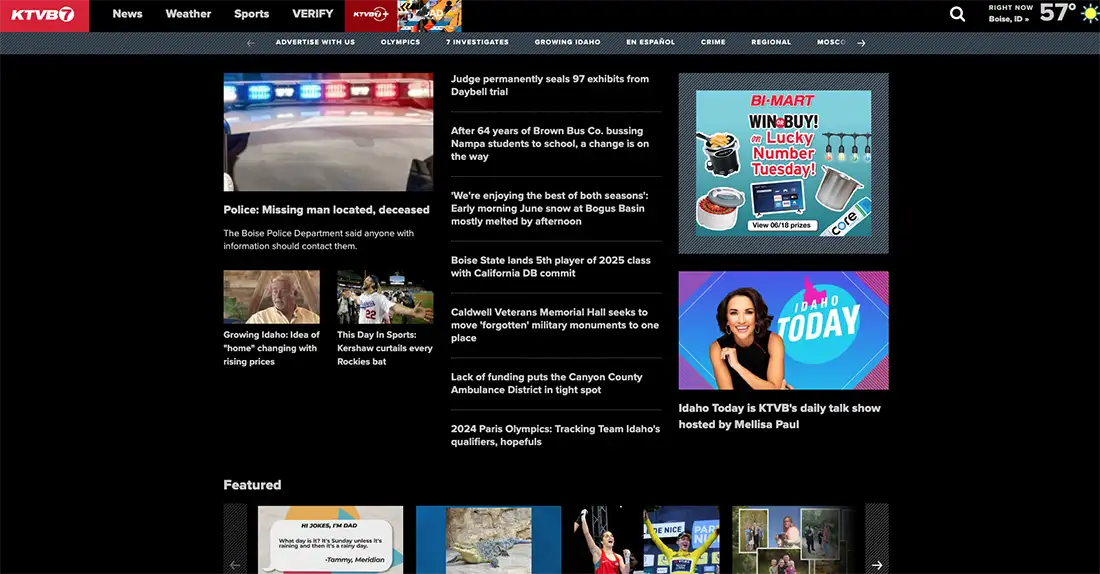Open Canyon County Ambulance District story
Image resolution: width=1100 pixels, height=574 pixels.
pyautogui.click(x=546, y=383)
